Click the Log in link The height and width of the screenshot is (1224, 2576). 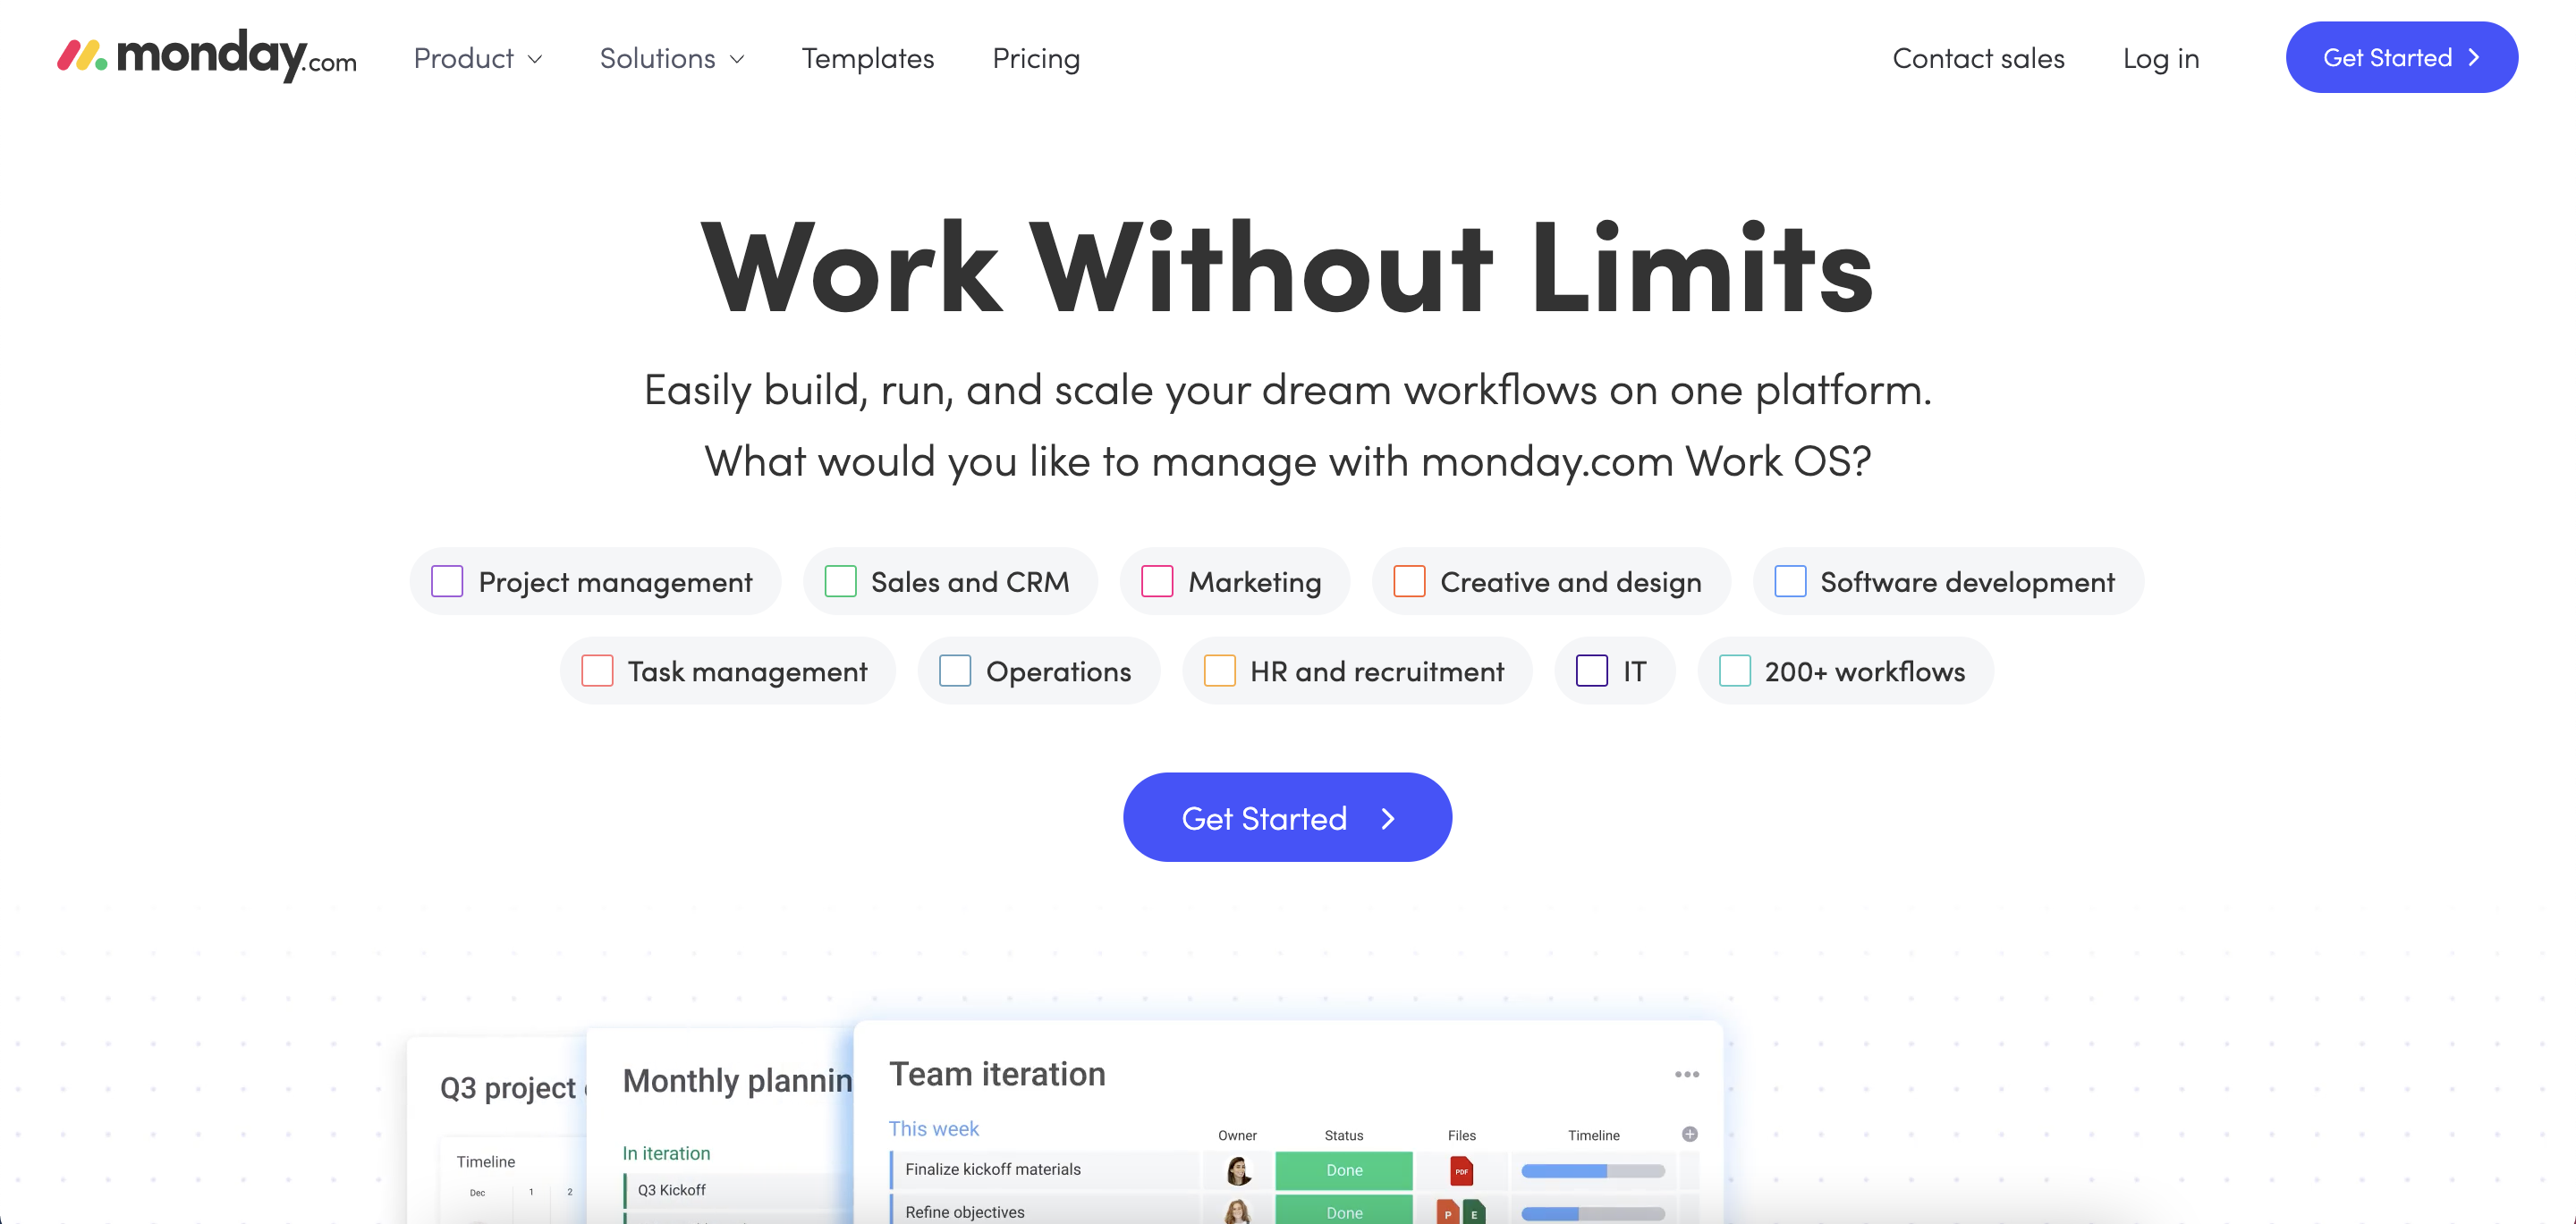(2160, 57)
